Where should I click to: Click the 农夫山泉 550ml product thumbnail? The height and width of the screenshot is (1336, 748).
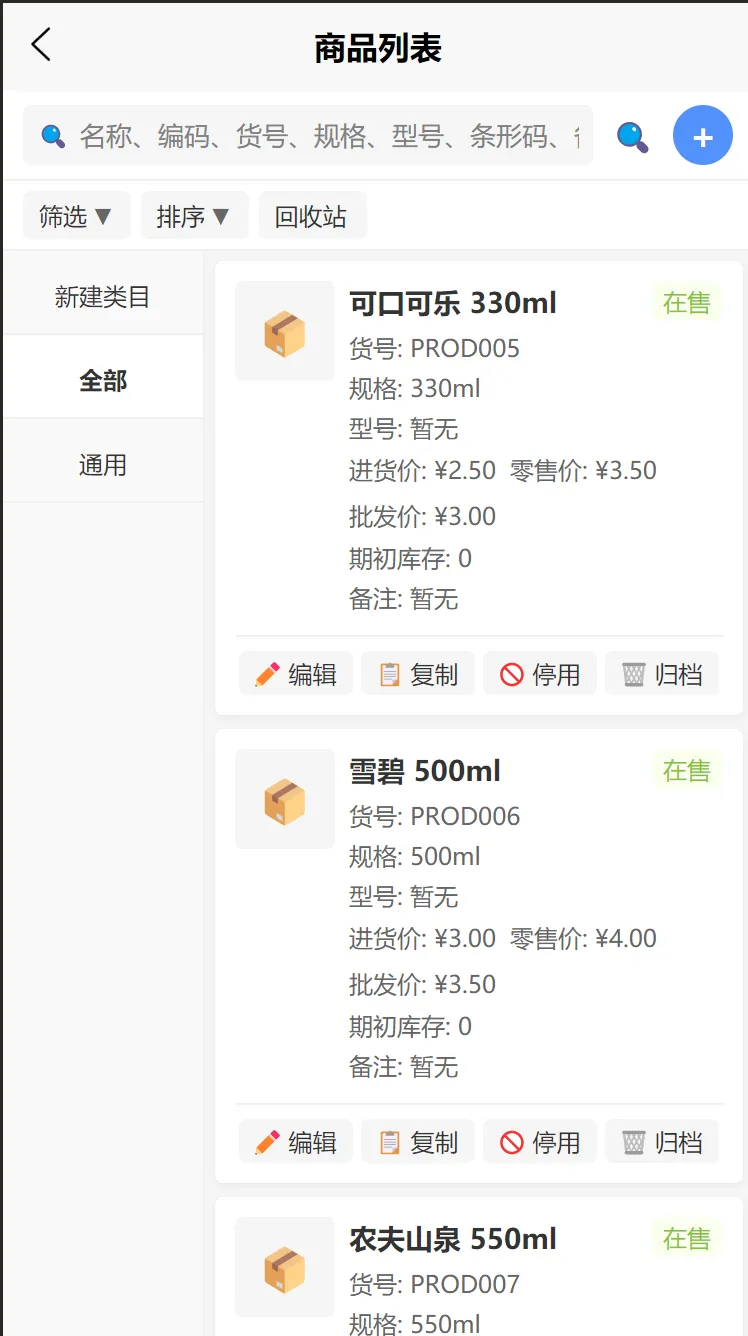click(x=285, y=1266)
